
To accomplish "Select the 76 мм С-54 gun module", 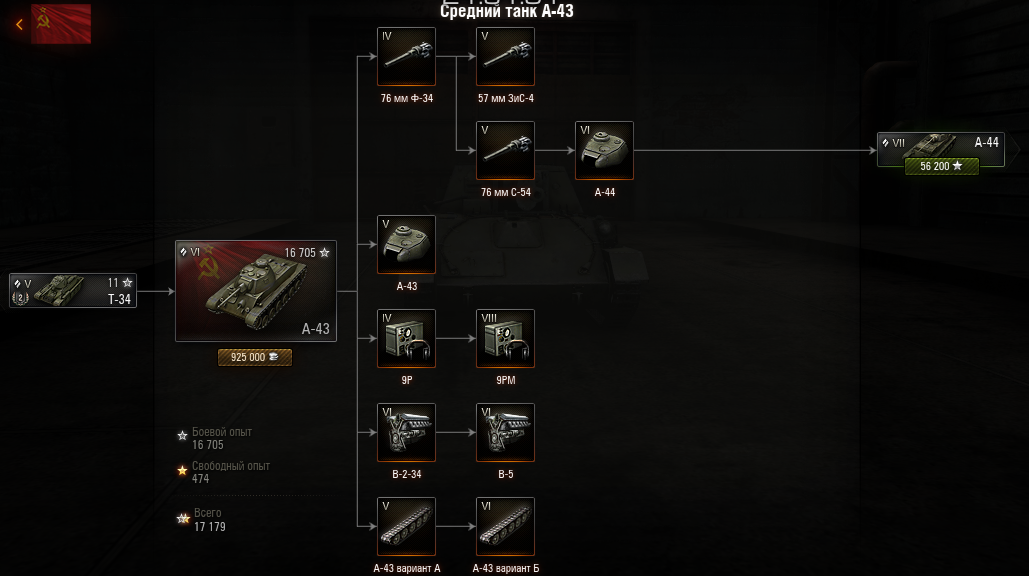I will coord(505,150).
